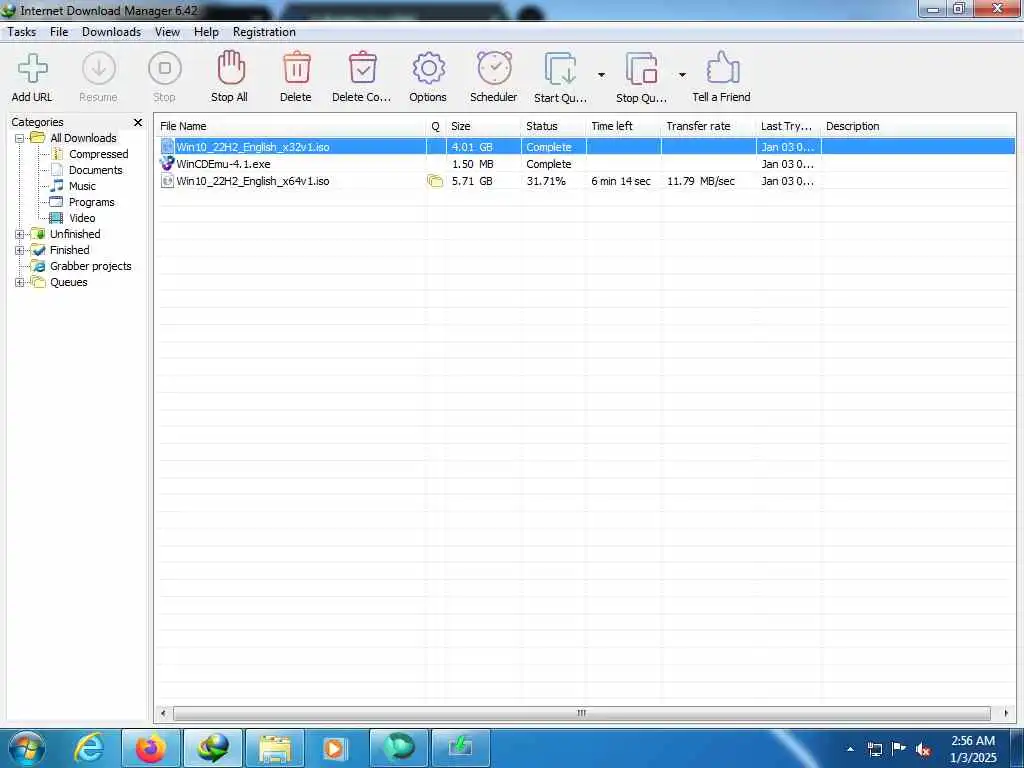1024x768 pixels.
Task: Collapse the All Downloads tree node
Action: point(20,138)
